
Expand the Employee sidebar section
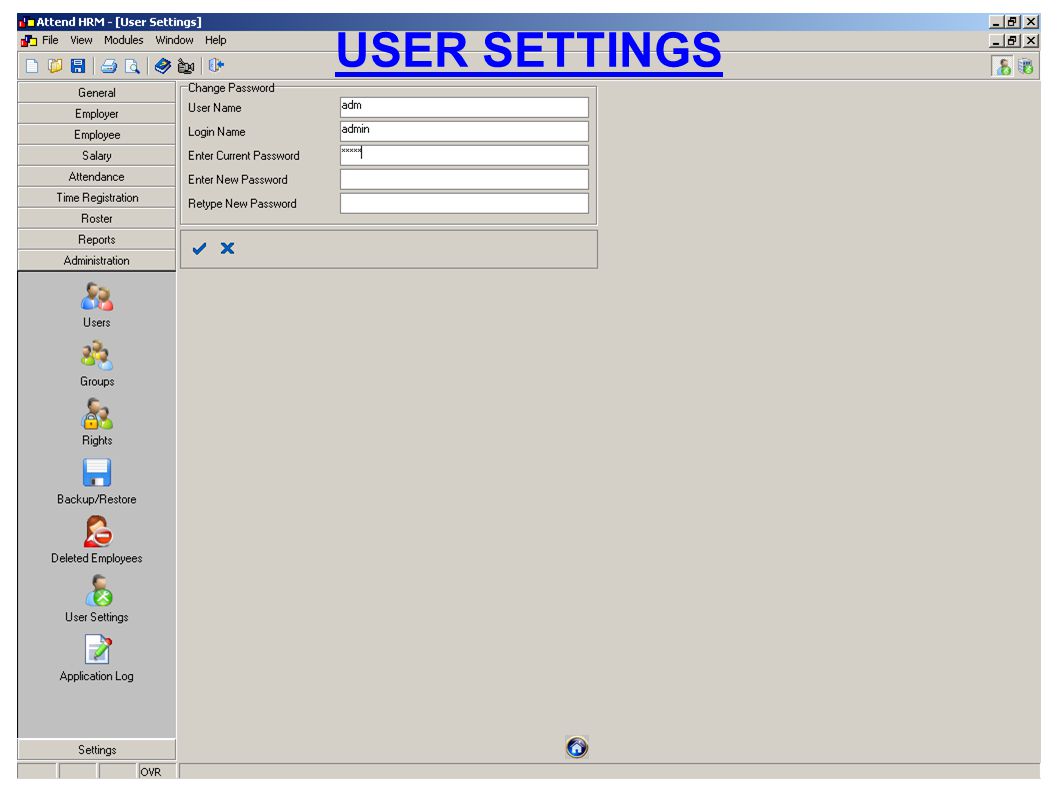click(96, 134)
